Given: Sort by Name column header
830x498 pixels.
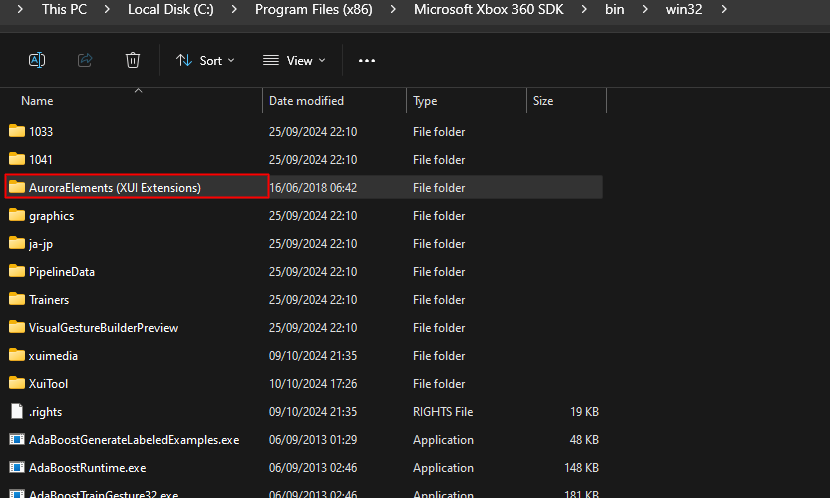Looking at the screenshot, I should [x=37, y=101].
